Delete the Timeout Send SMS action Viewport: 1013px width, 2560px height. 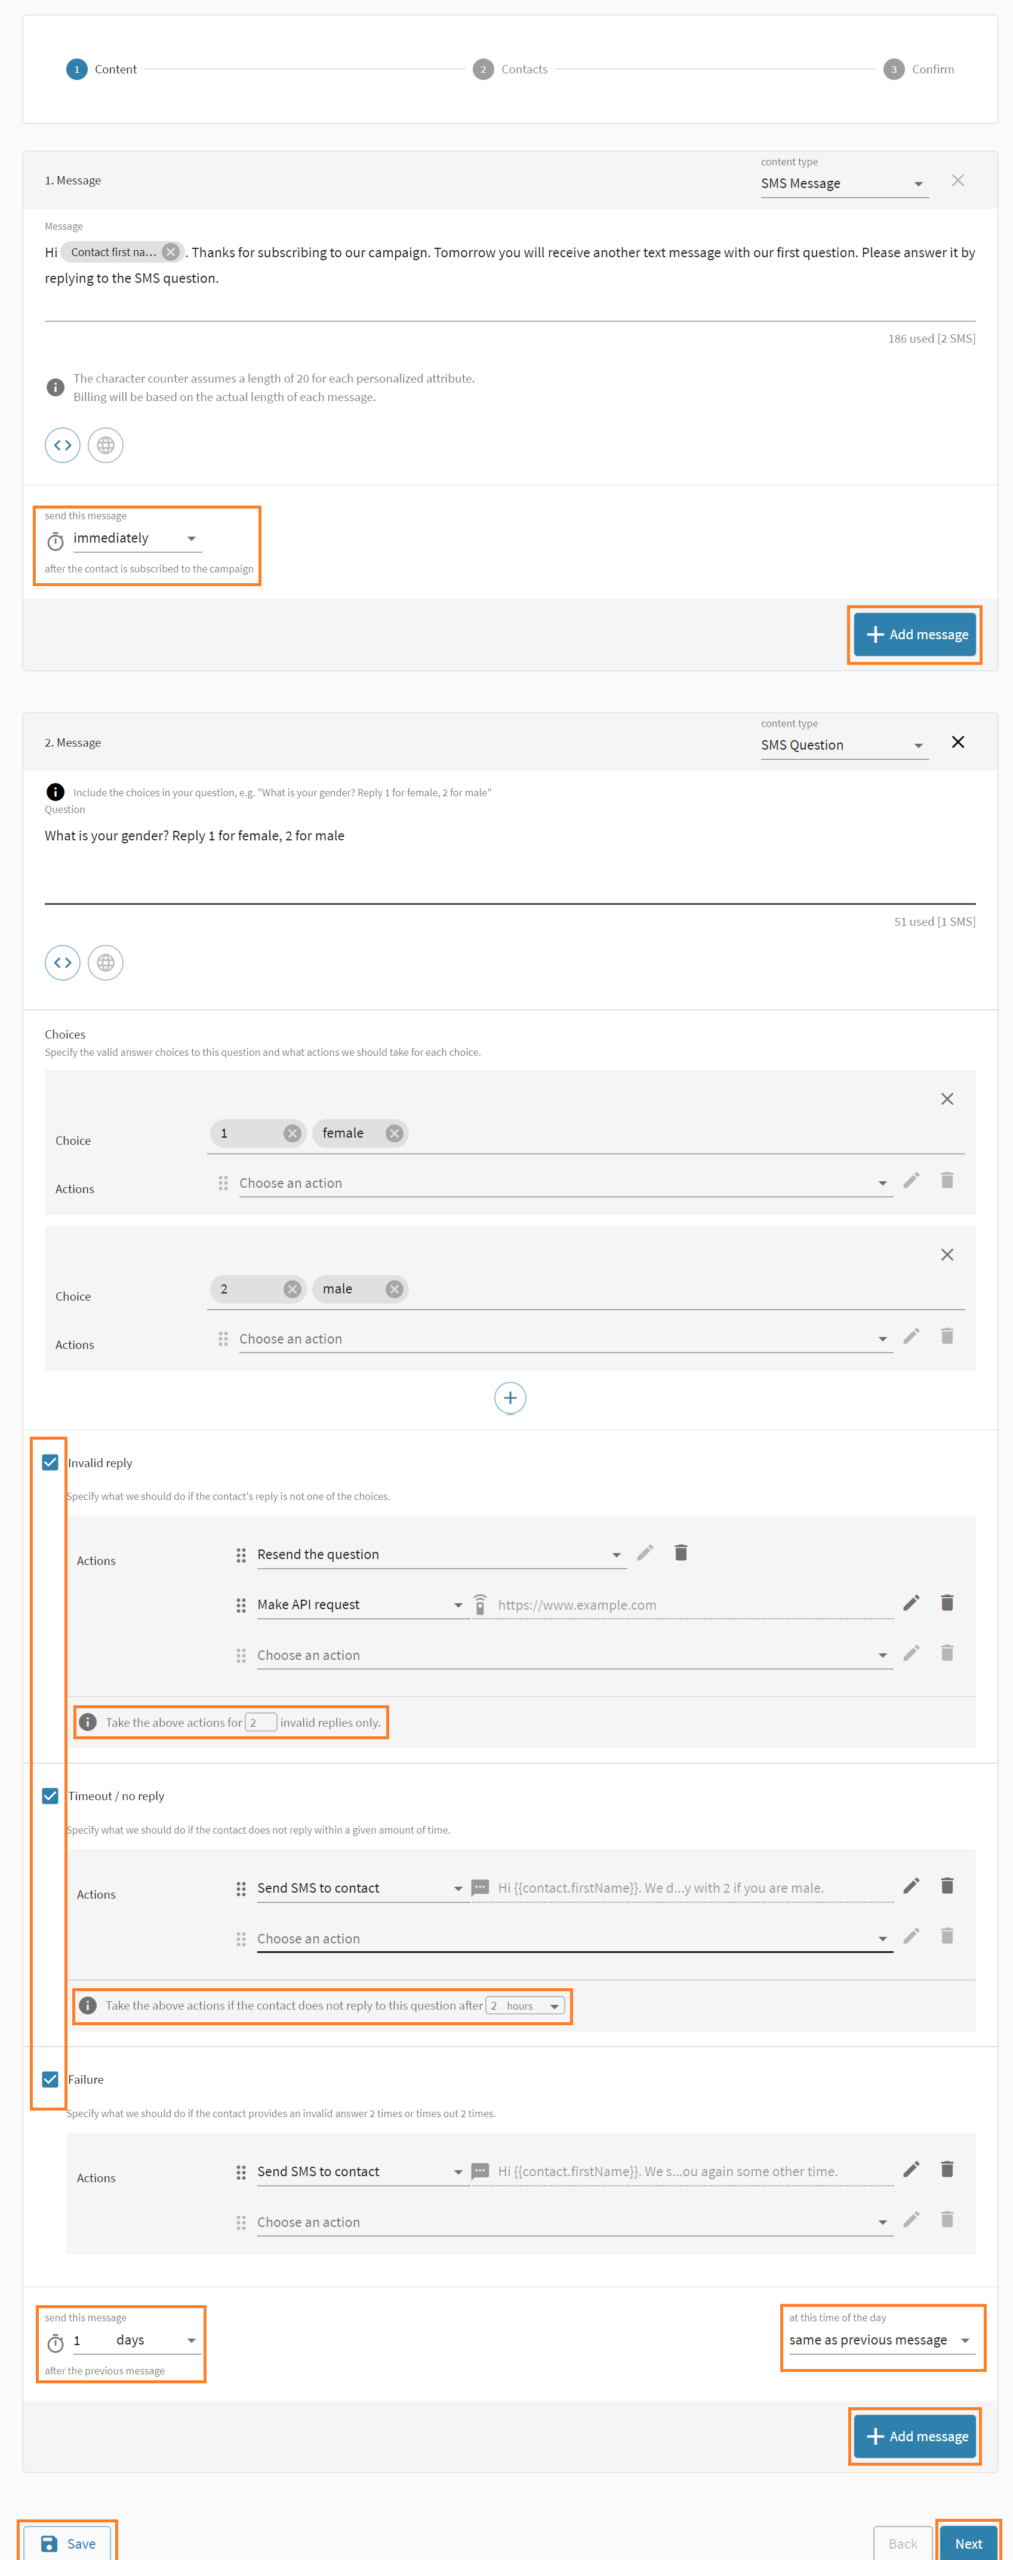[x=947, y=1886]
